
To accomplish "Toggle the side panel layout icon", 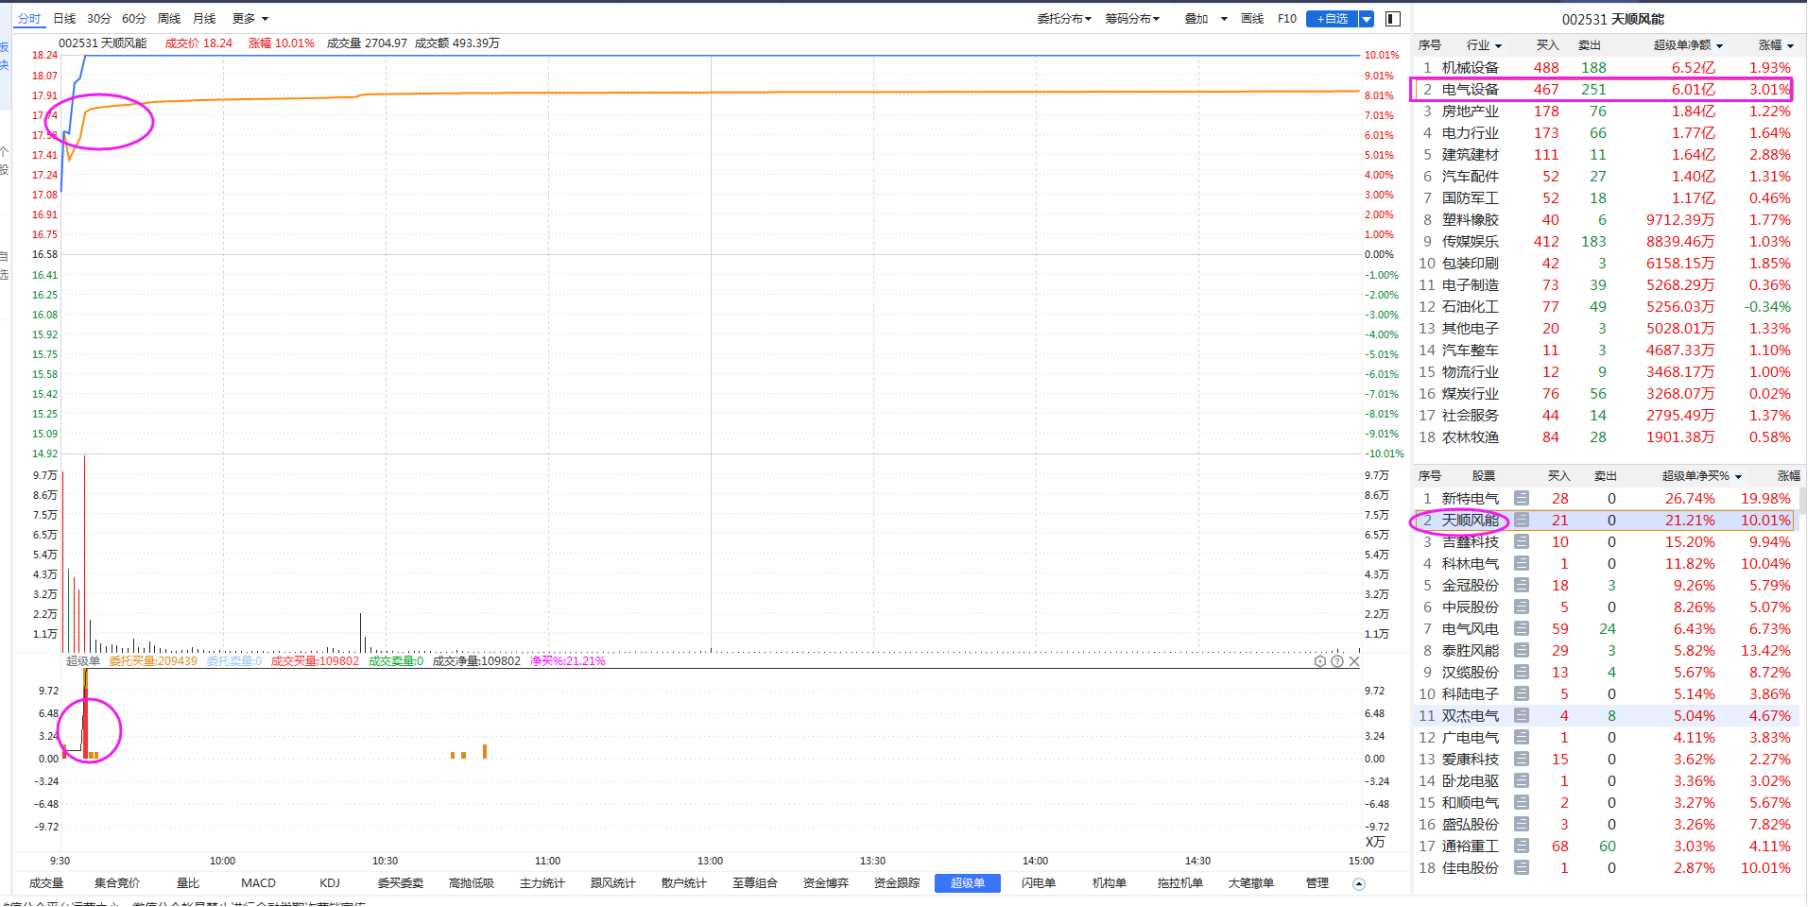I will point(1393,18).
